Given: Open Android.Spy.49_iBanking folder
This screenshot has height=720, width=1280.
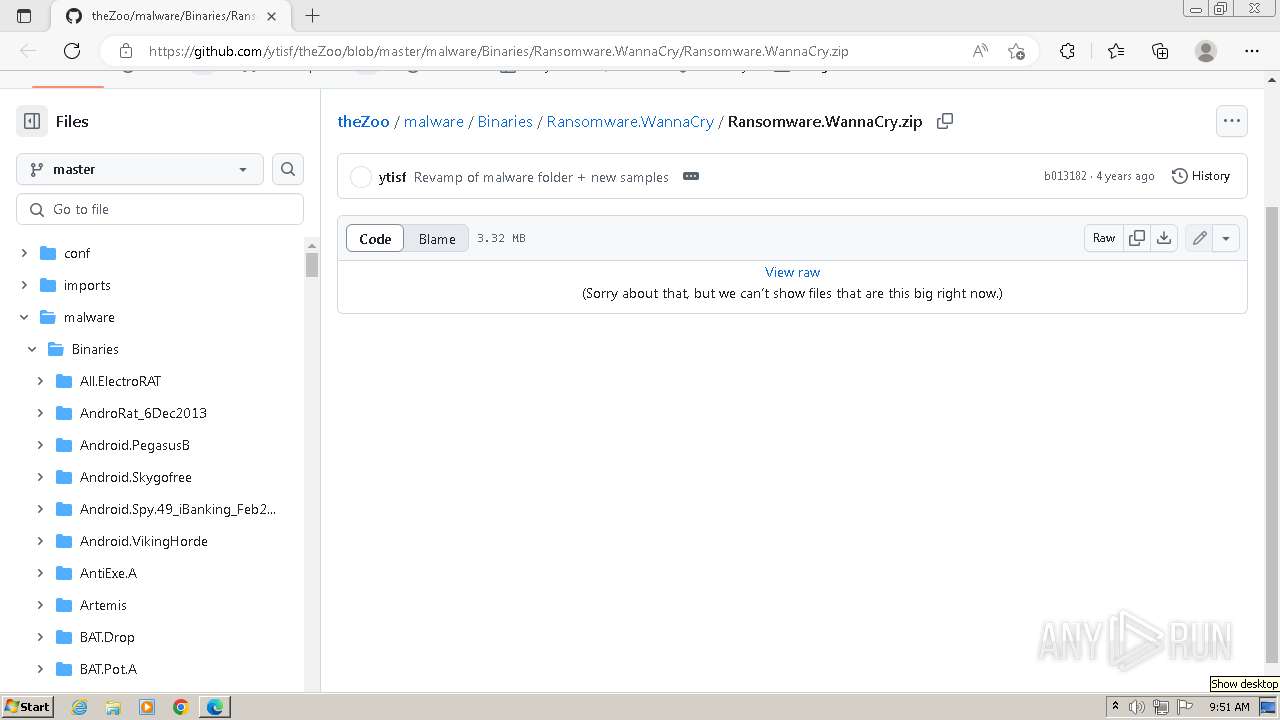Looking at the screenshot, I should coord(178,509).
